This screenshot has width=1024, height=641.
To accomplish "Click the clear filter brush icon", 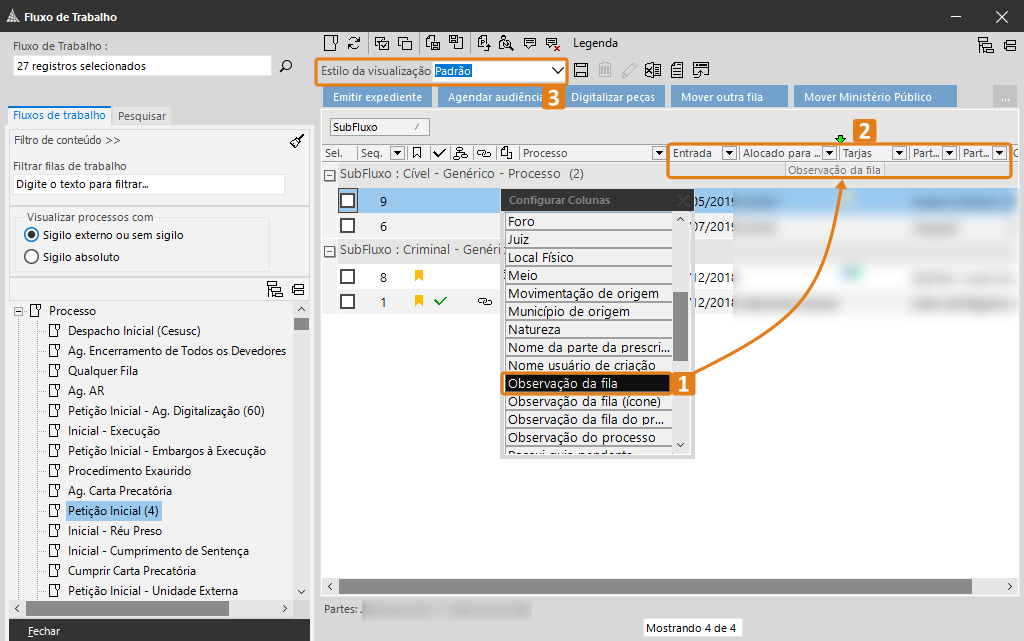I will point(296,141).
